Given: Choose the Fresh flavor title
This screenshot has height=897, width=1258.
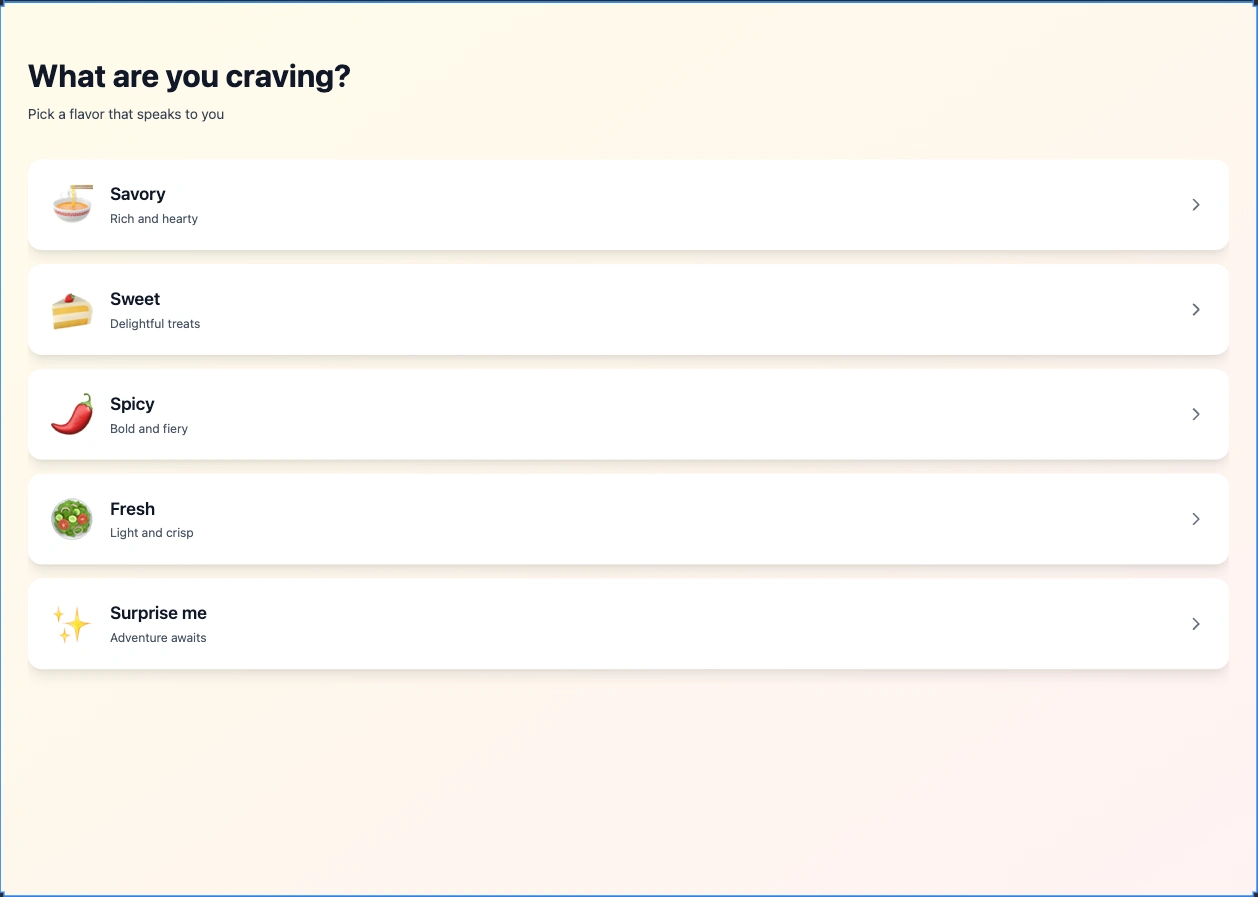Looking at the screenshot, I should coord(132,509).
